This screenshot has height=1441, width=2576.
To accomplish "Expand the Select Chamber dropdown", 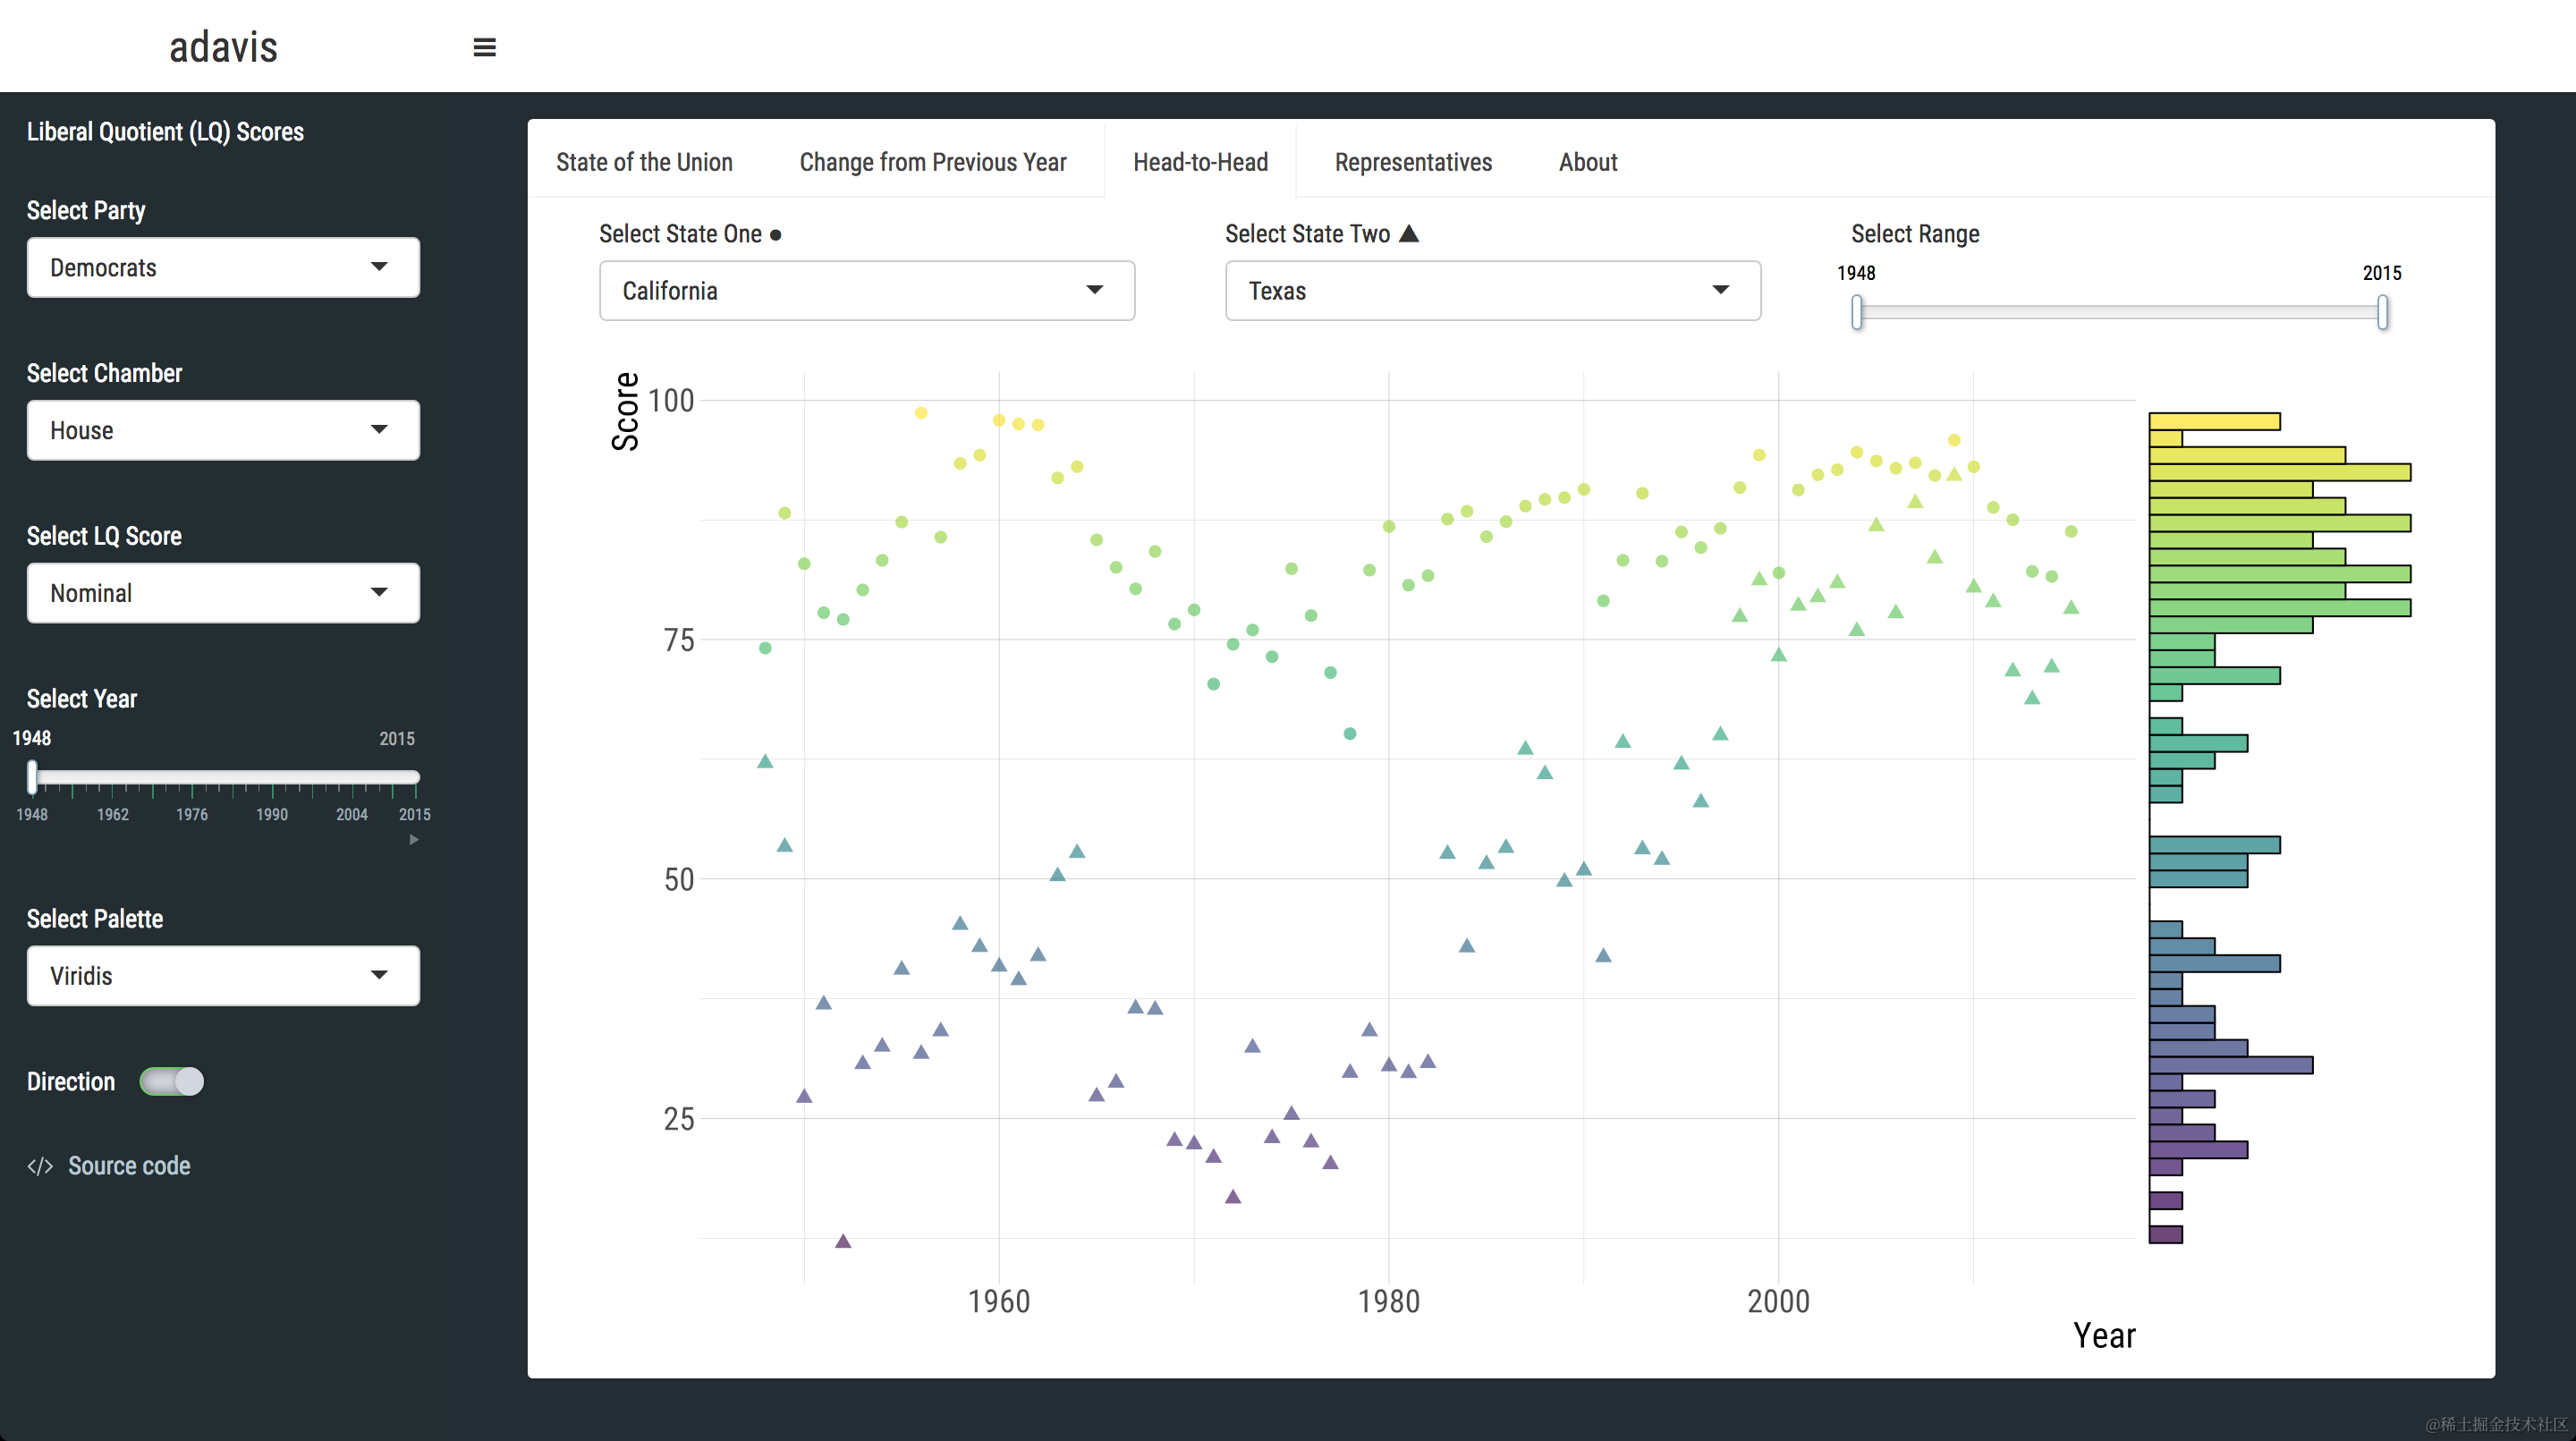I will click(x=223, y=430).
